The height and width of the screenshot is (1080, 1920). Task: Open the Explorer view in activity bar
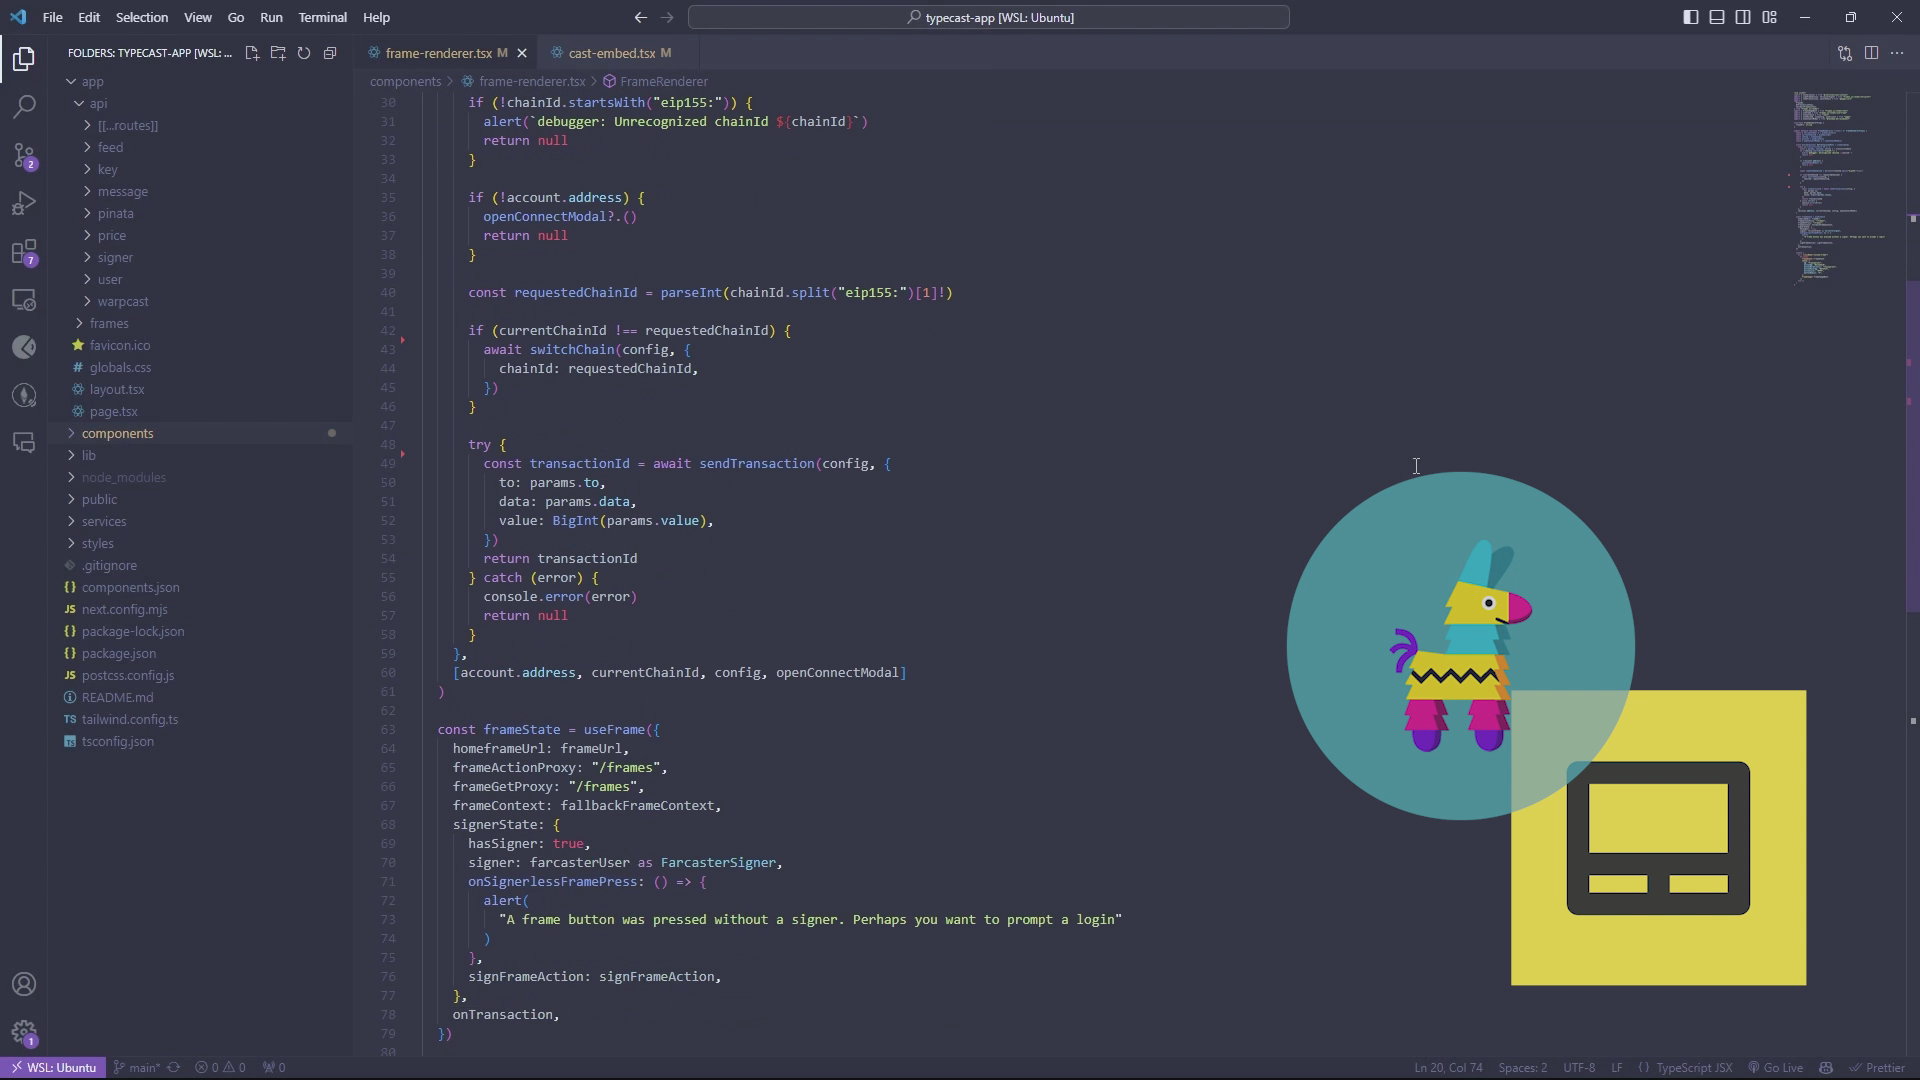point(24,59)
